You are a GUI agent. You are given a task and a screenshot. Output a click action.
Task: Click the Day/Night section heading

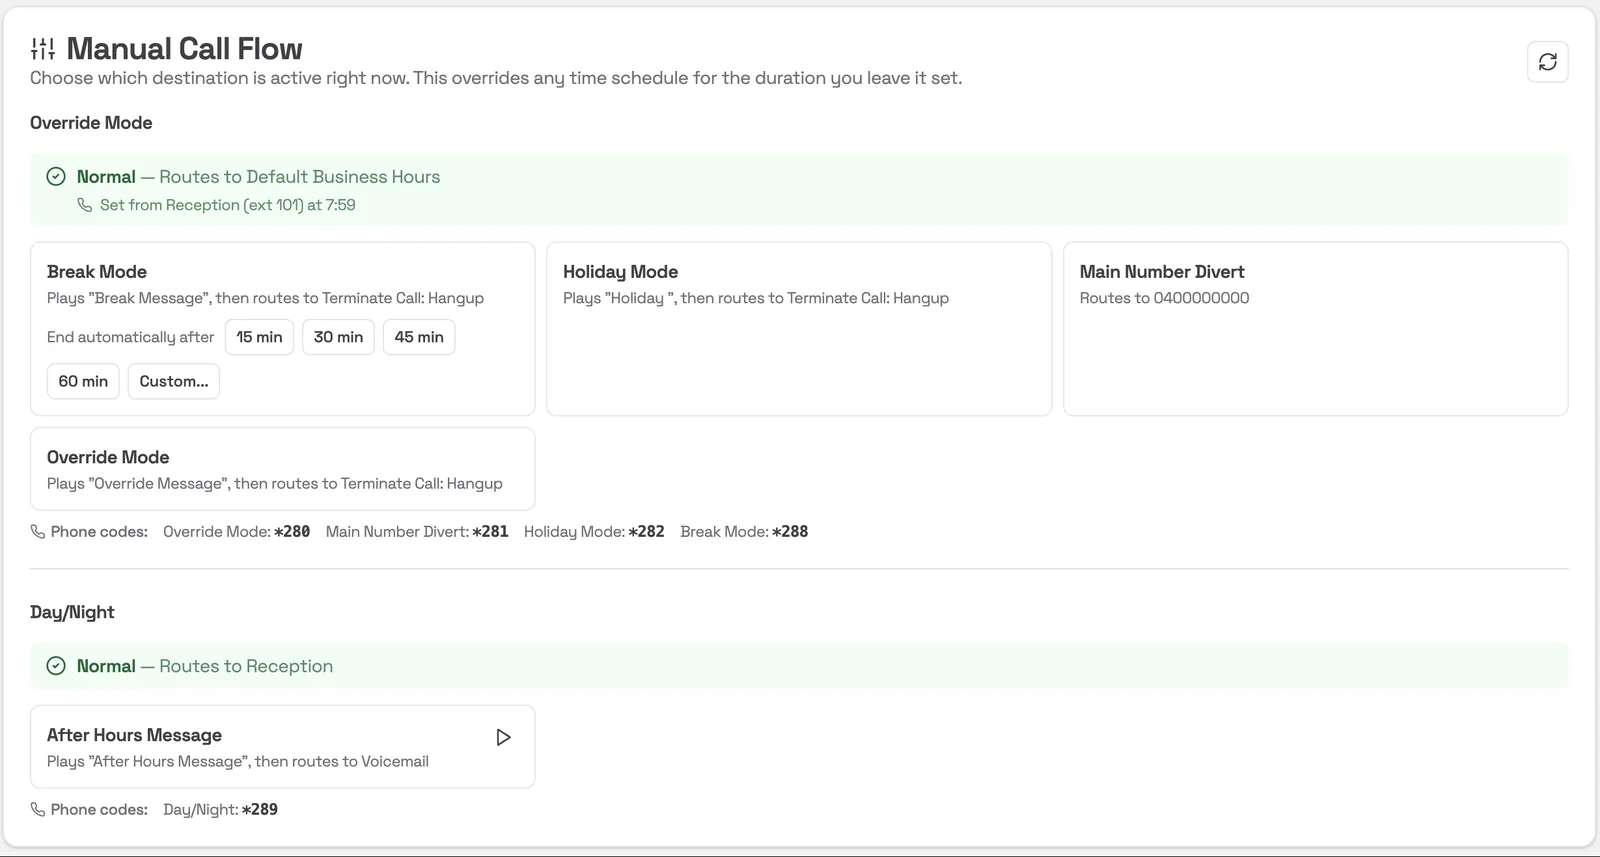coord(72,612)
